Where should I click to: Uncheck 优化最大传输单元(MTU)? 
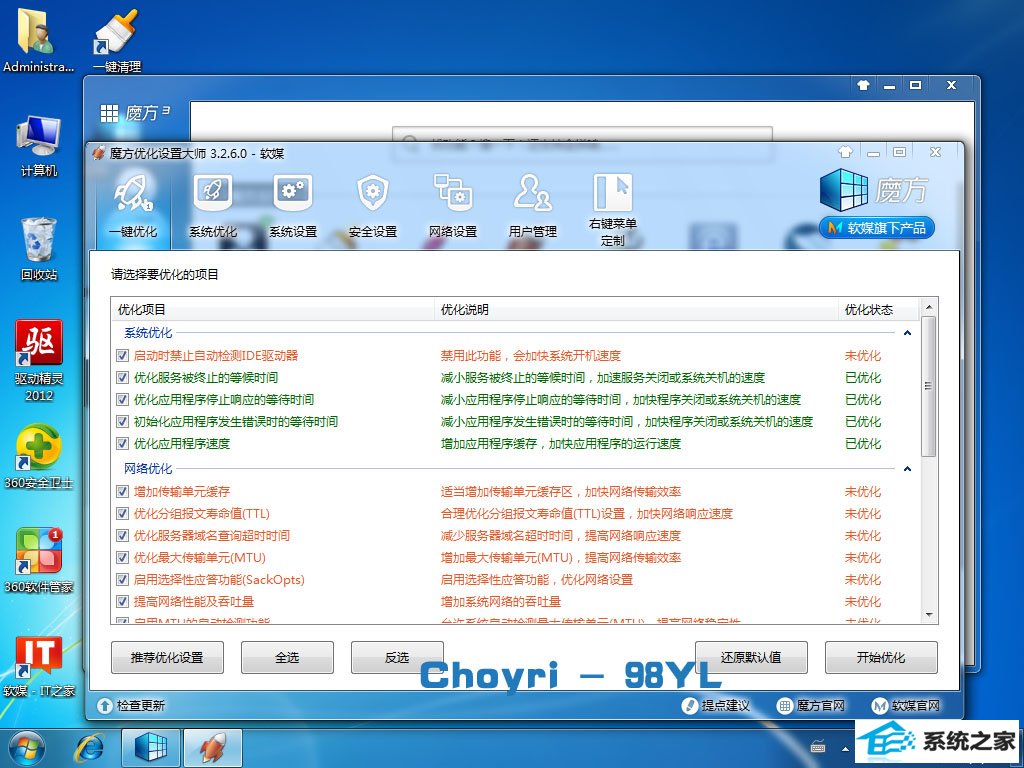(x=122, y=558)
